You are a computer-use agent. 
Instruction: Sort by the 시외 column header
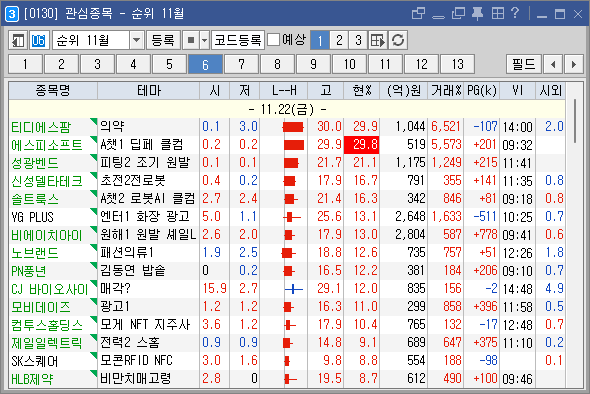(x=550, y=91)
